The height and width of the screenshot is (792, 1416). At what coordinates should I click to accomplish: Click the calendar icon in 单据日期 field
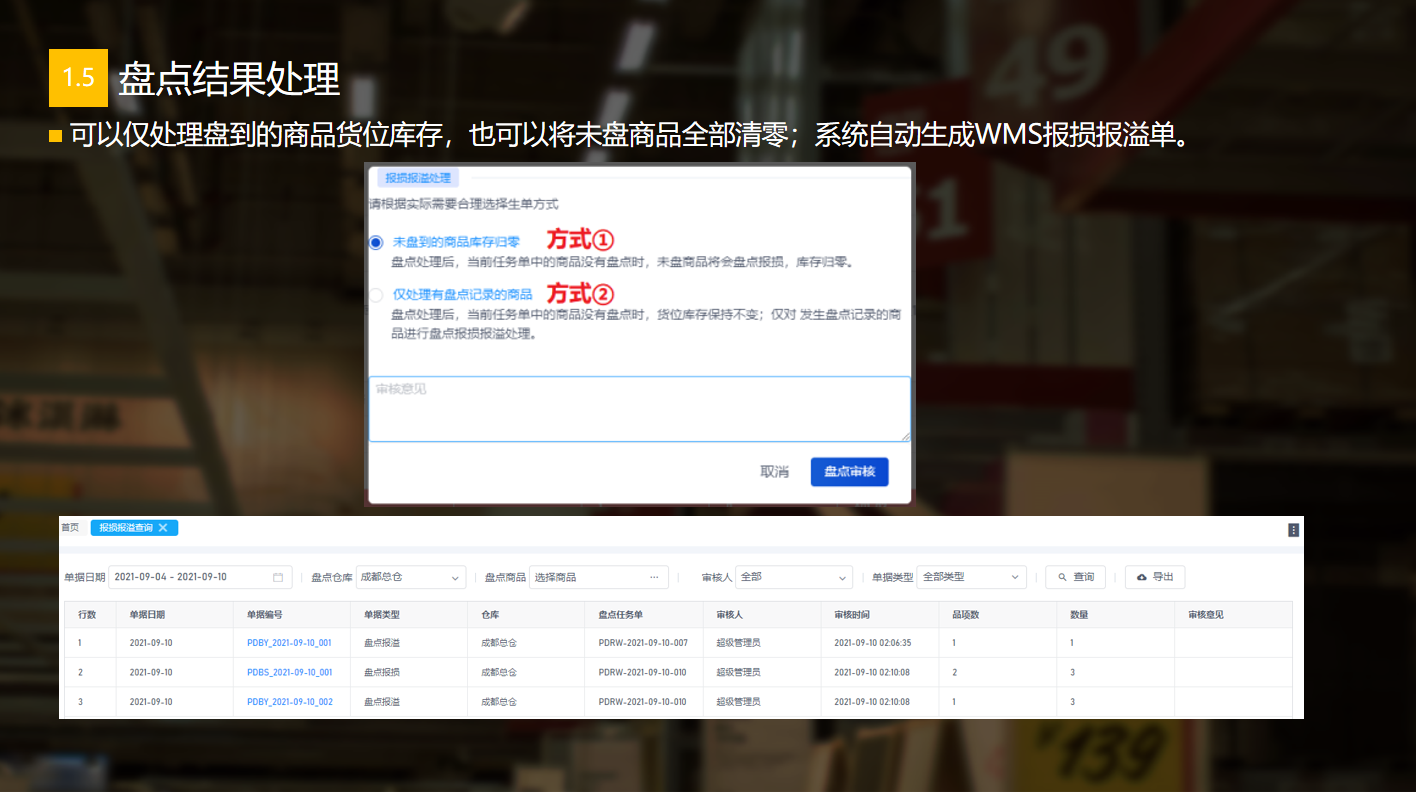click(278, 577)
